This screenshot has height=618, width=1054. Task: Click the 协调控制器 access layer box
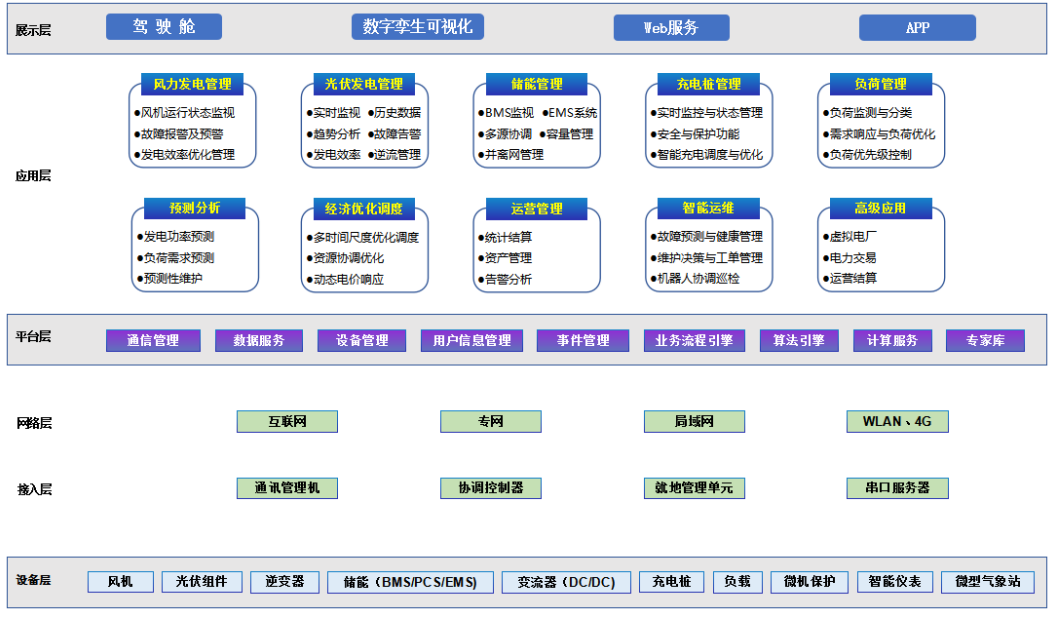click(491, 488)
